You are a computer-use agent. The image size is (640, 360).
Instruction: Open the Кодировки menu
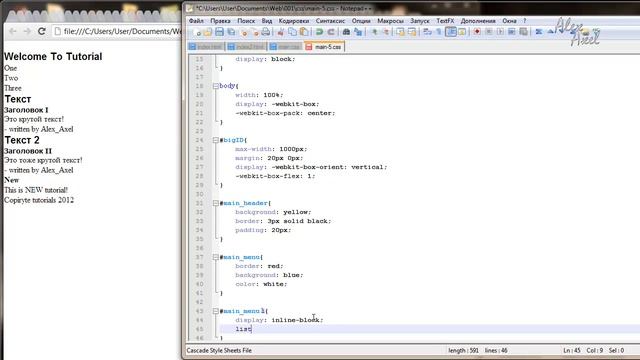[x=294, y=21]
